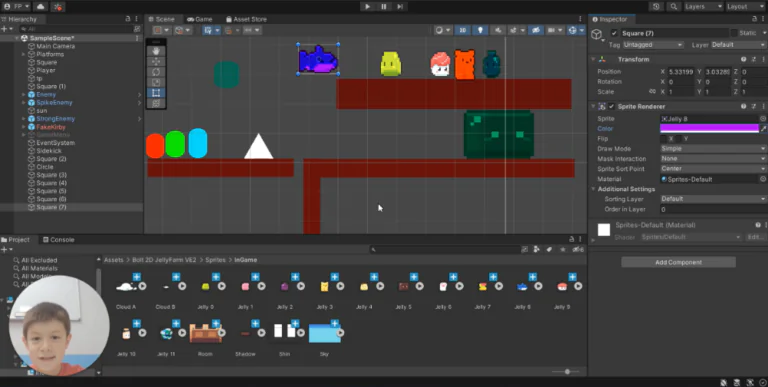
Task: Expand Platforms in Hierarchy
Action: click(x=24, y=54)
